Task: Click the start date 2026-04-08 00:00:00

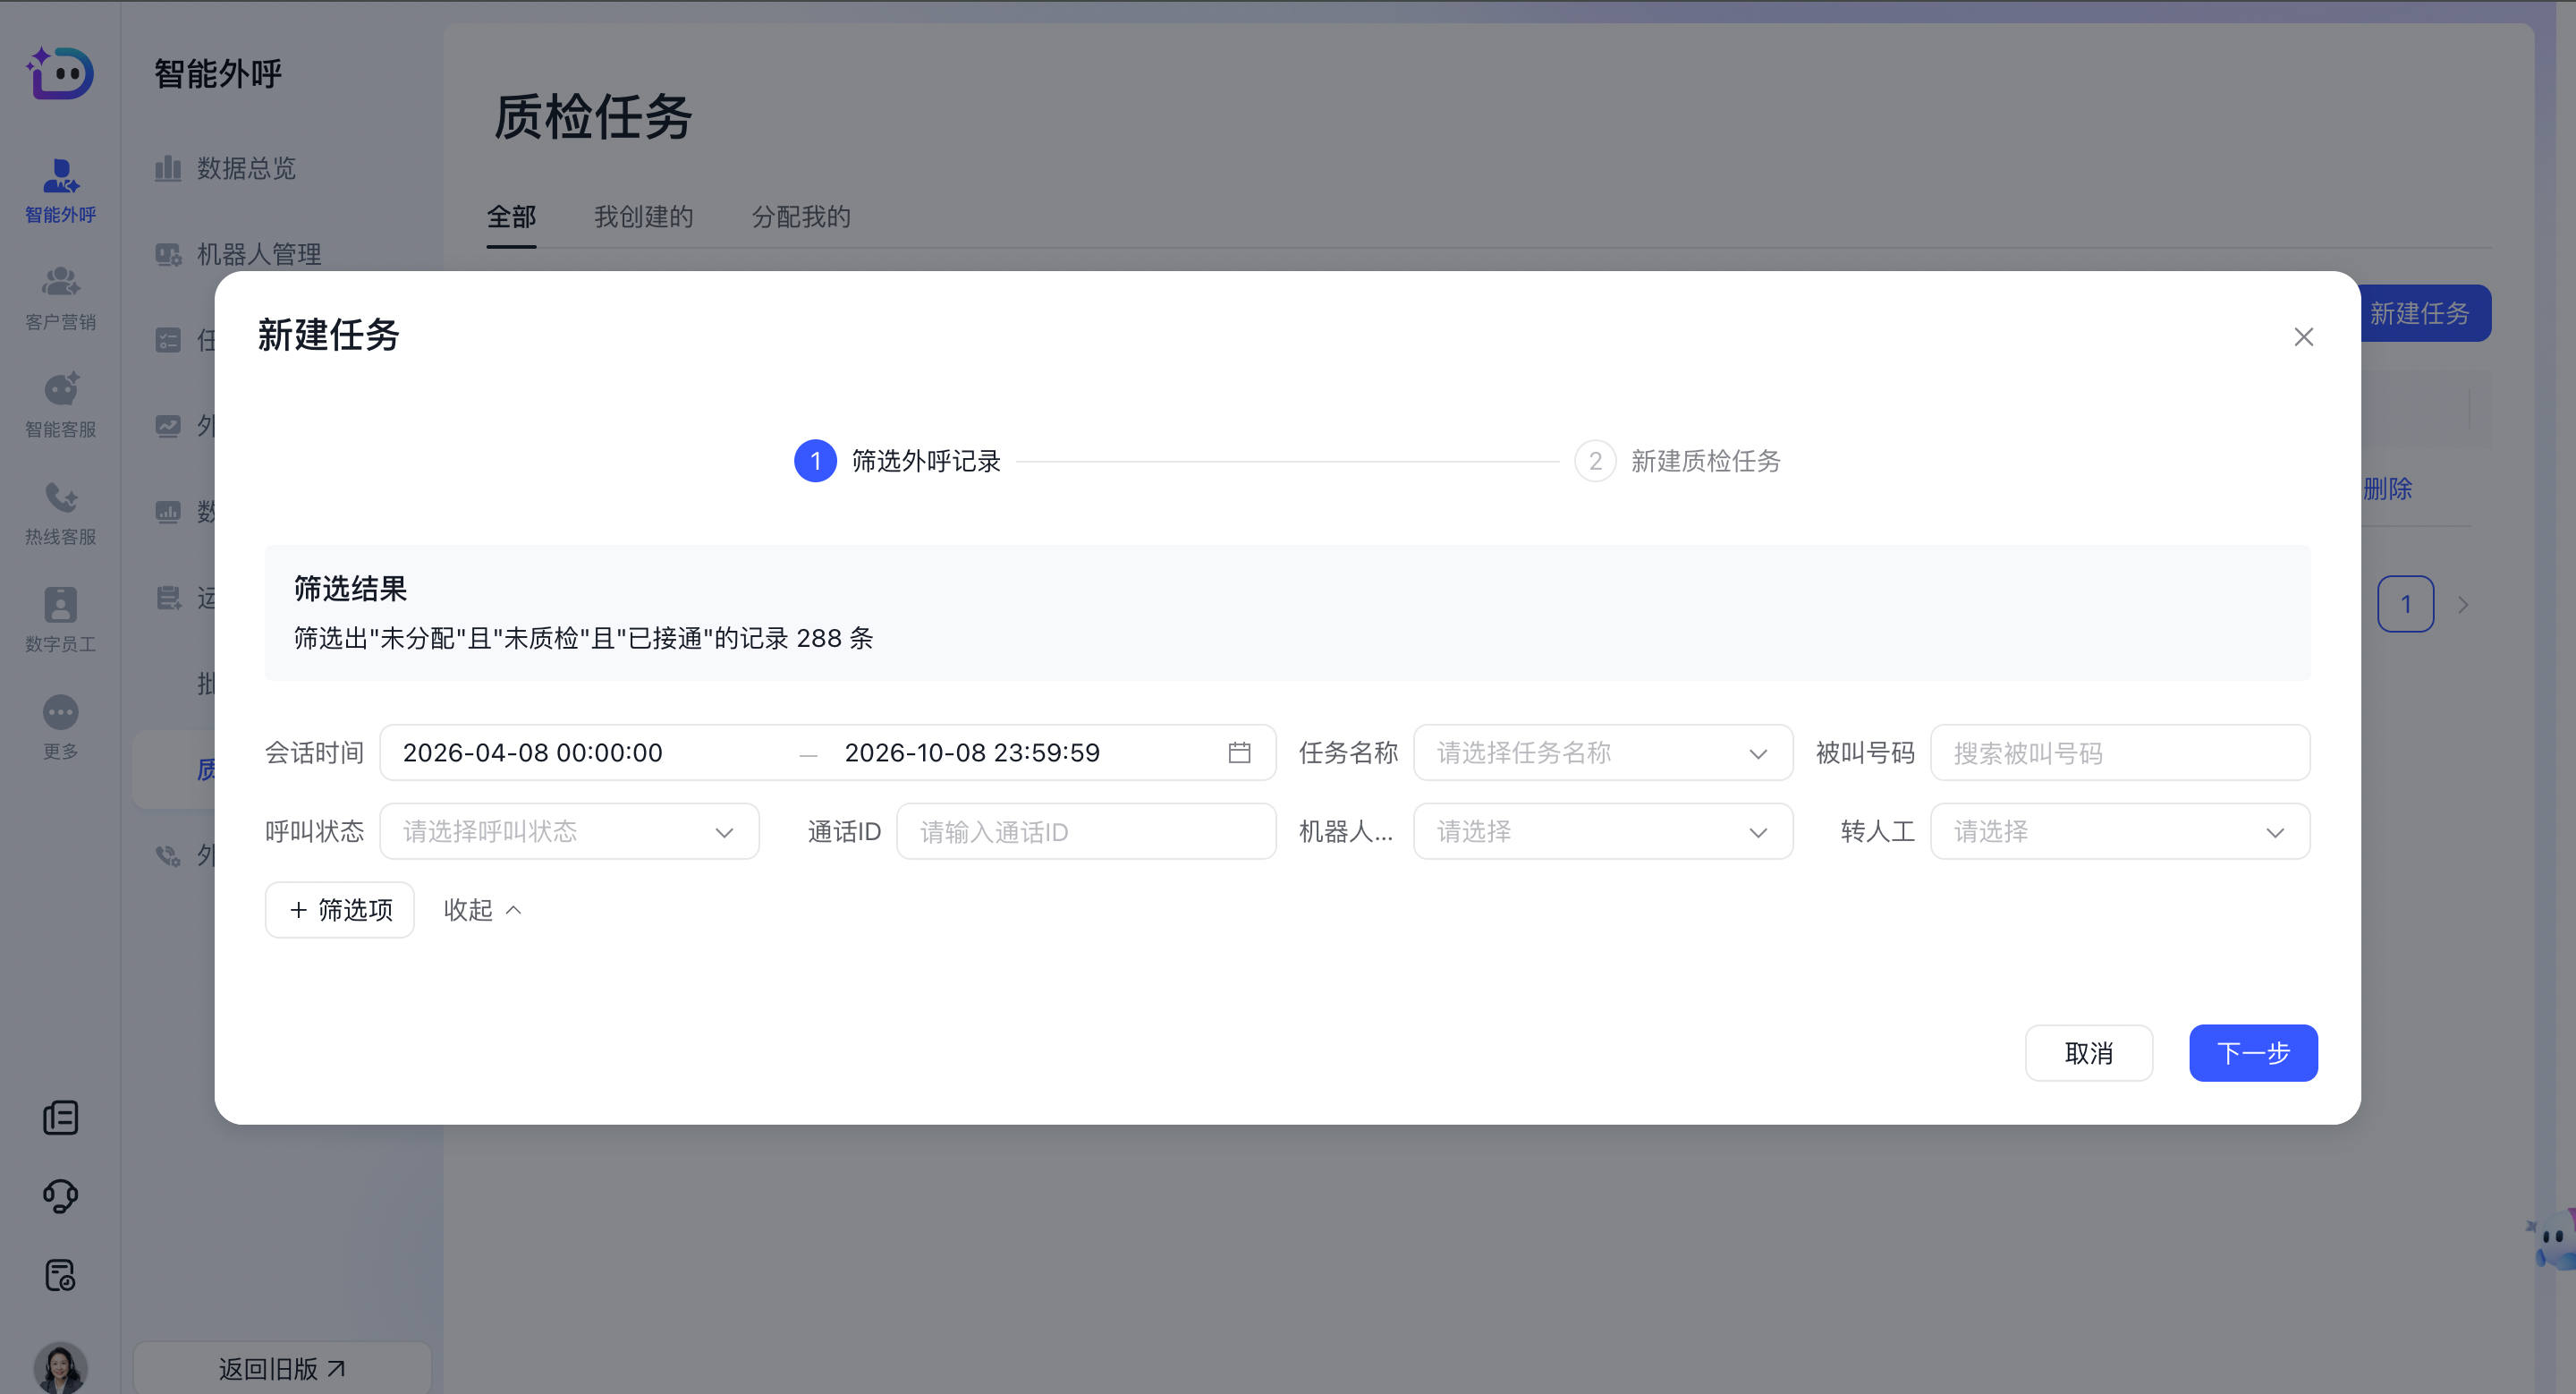Action: tap(532, 752)
